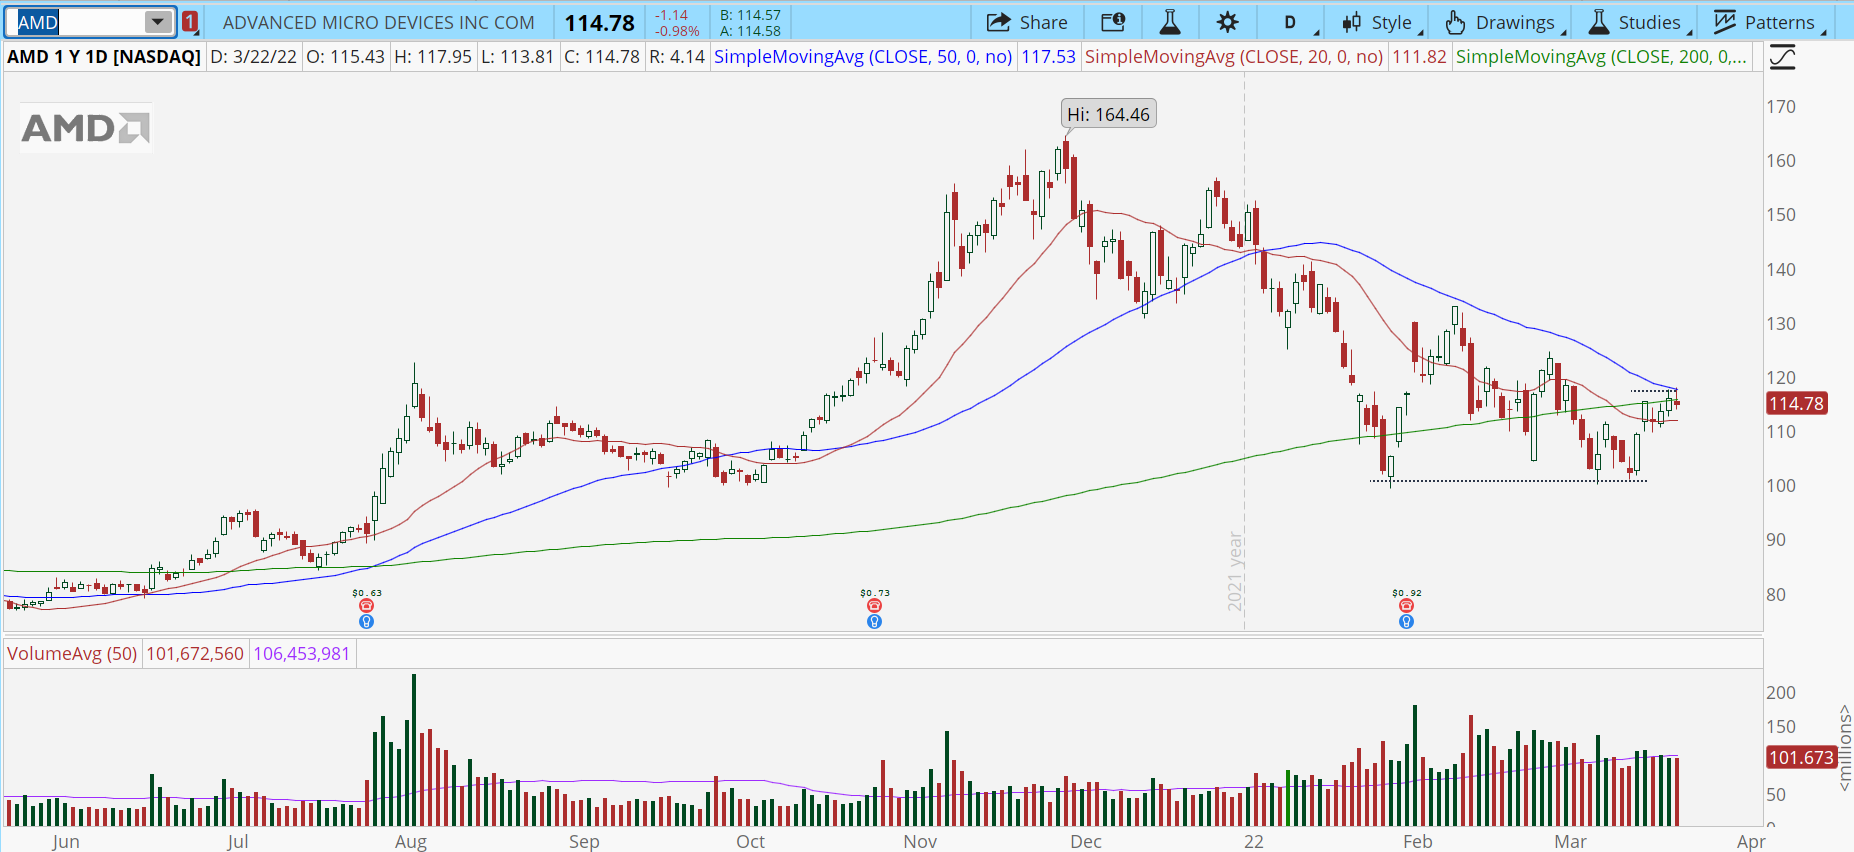Click the AMD logo on the chart

(86, 128)
